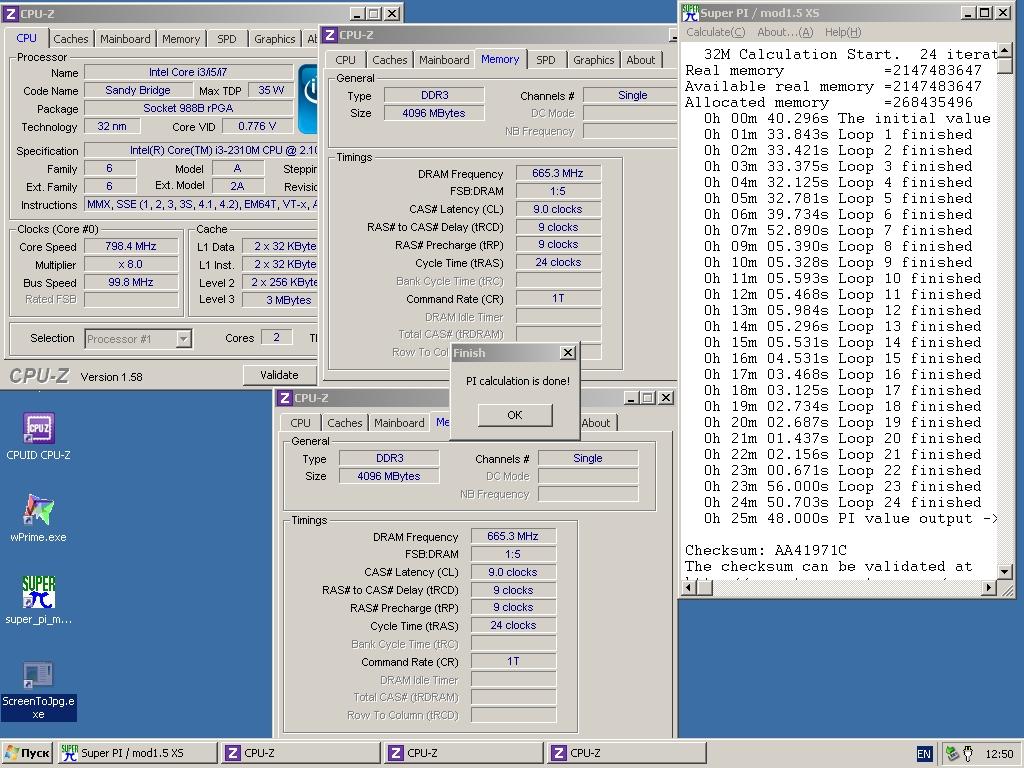
Task: Click the Code Name value Sandy Bridge
Action: (x=138, y=90)
